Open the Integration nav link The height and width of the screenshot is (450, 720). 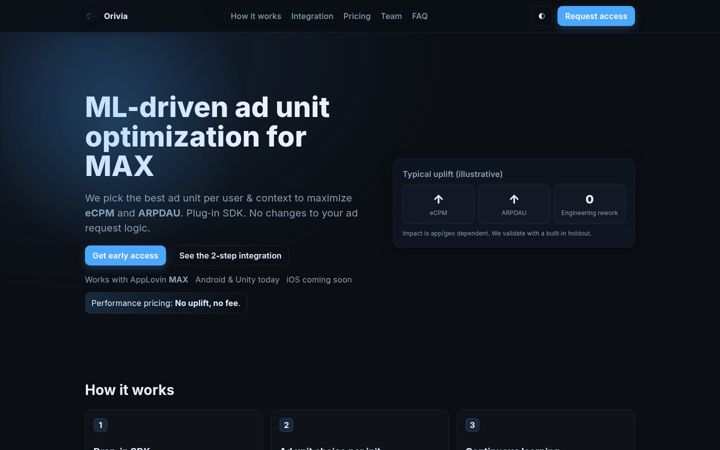click(312, 16)
